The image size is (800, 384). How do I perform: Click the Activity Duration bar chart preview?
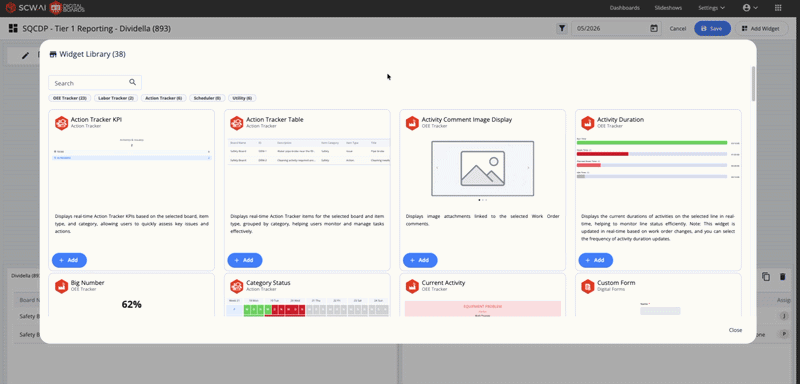tap(658, 158)
